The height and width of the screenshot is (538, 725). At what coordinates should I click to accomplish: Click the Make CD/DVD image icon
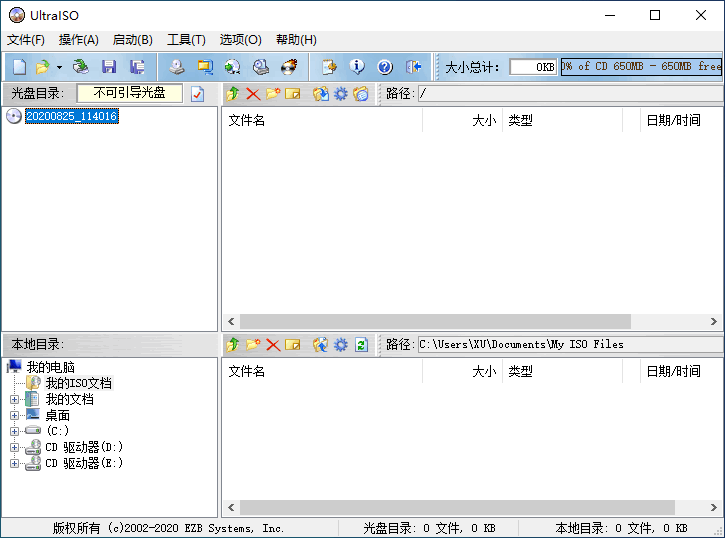[x=177, y=67]
